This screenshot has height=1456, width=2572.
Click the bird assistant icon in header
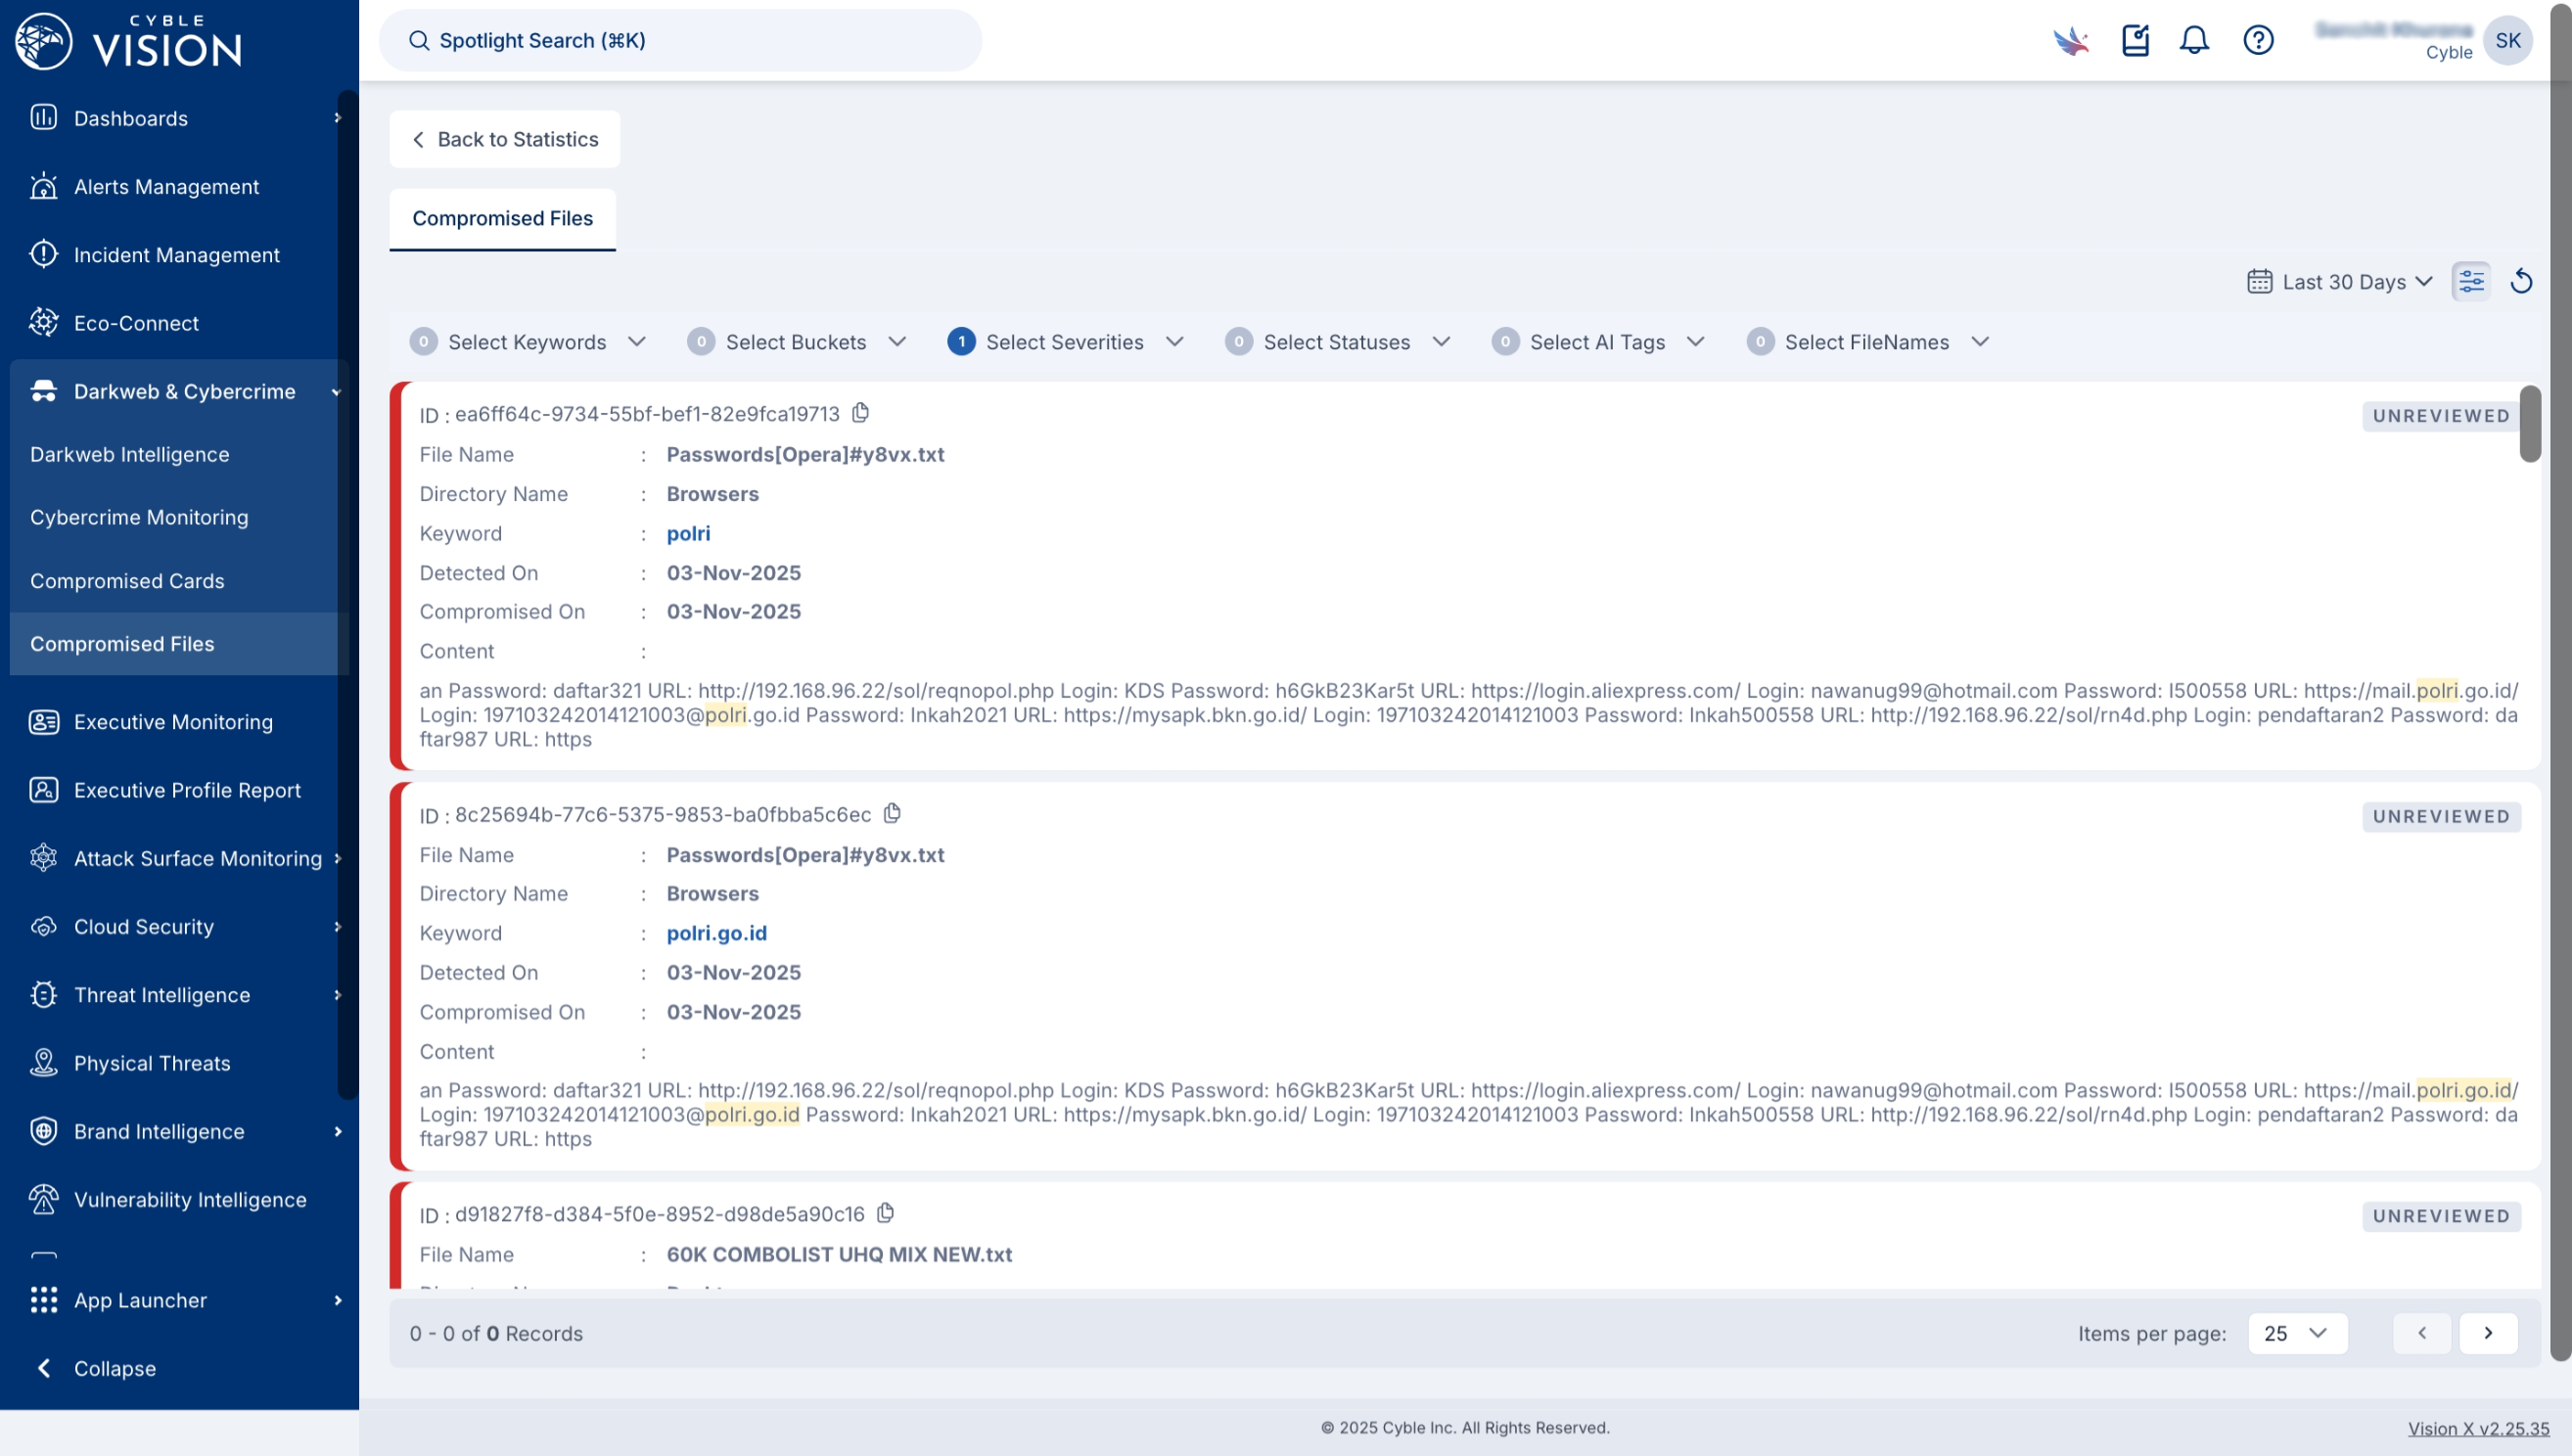[x=2071, y=40]
